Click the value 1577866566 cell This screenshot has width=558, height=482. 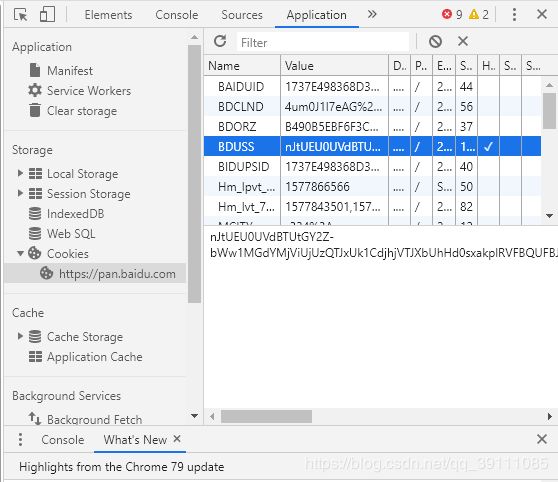click(335, 186)
